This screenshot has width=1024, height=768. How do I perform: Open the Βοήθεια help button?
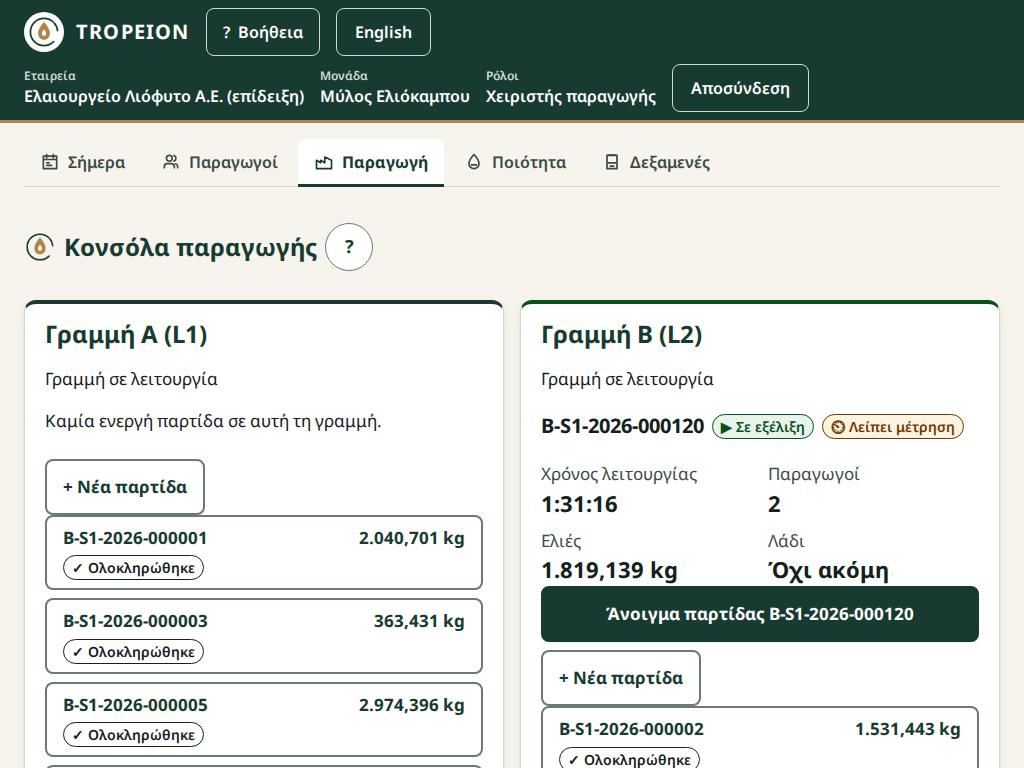click(263, 32)
